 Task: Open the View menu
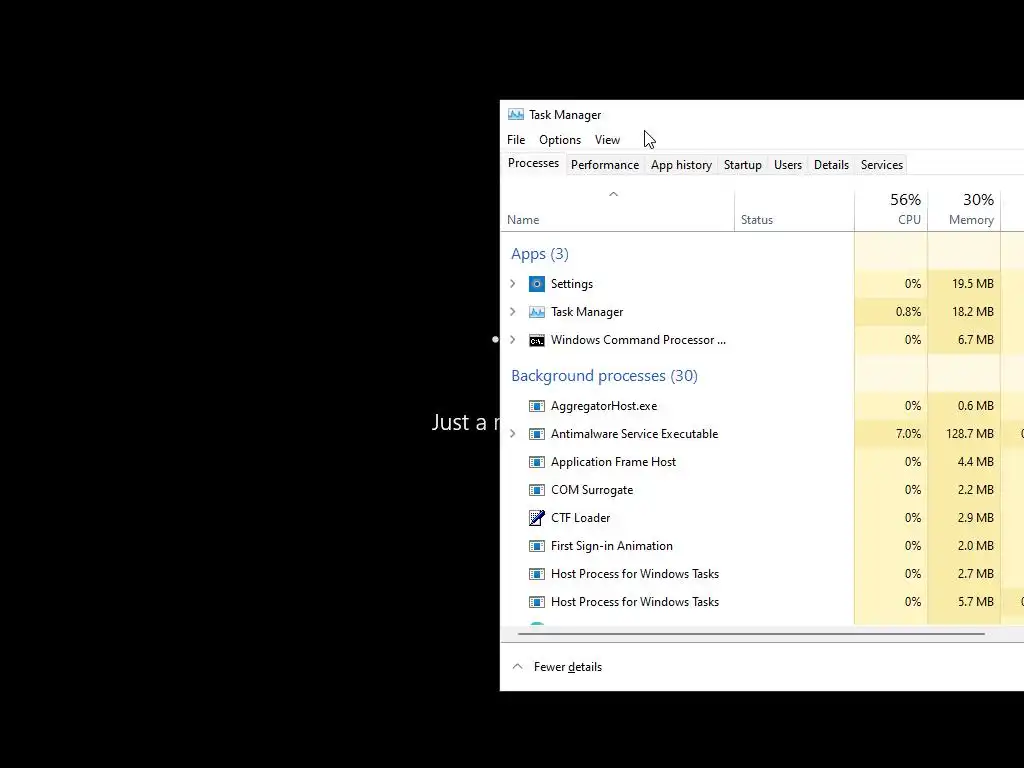click(x=607, y=140)
